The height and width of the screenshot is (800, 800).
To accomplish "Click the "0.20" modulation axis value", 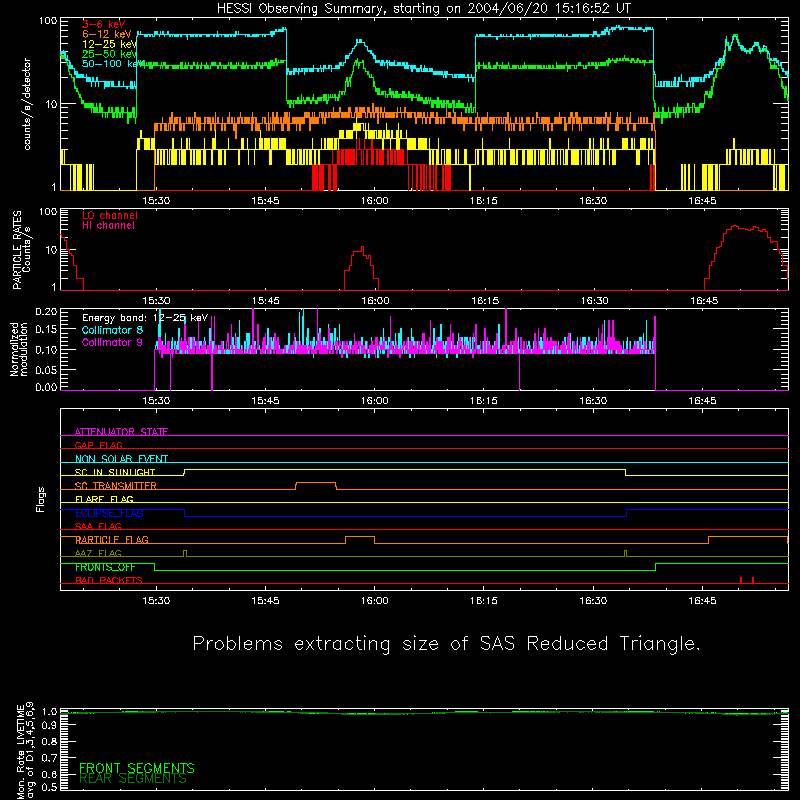I will pyautogui.click(x=46, y=311).
